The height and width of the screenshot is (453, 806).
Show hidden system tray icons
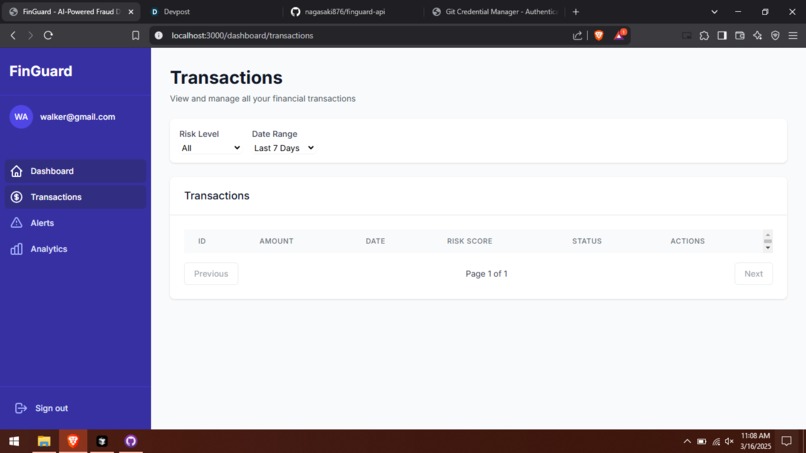tap(687, 441)
